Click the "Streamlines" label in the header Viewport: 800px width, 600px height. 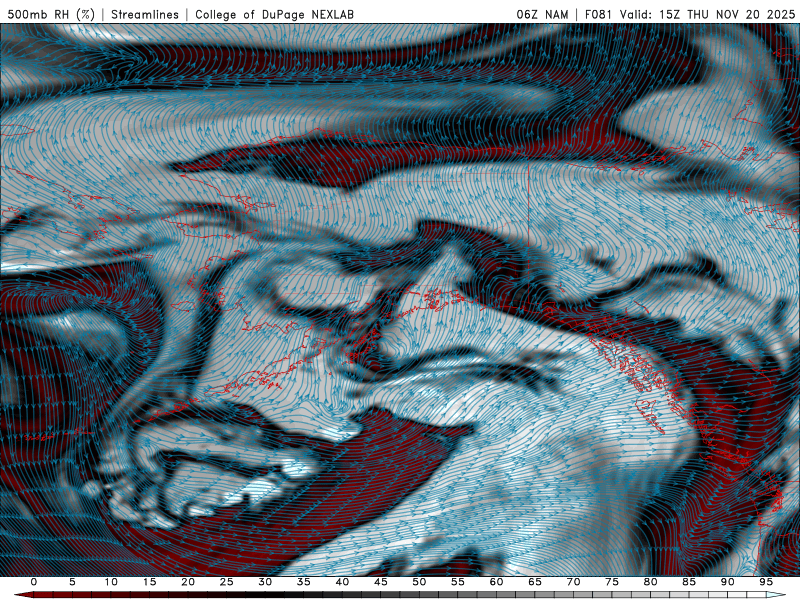(x=145, y=15)
